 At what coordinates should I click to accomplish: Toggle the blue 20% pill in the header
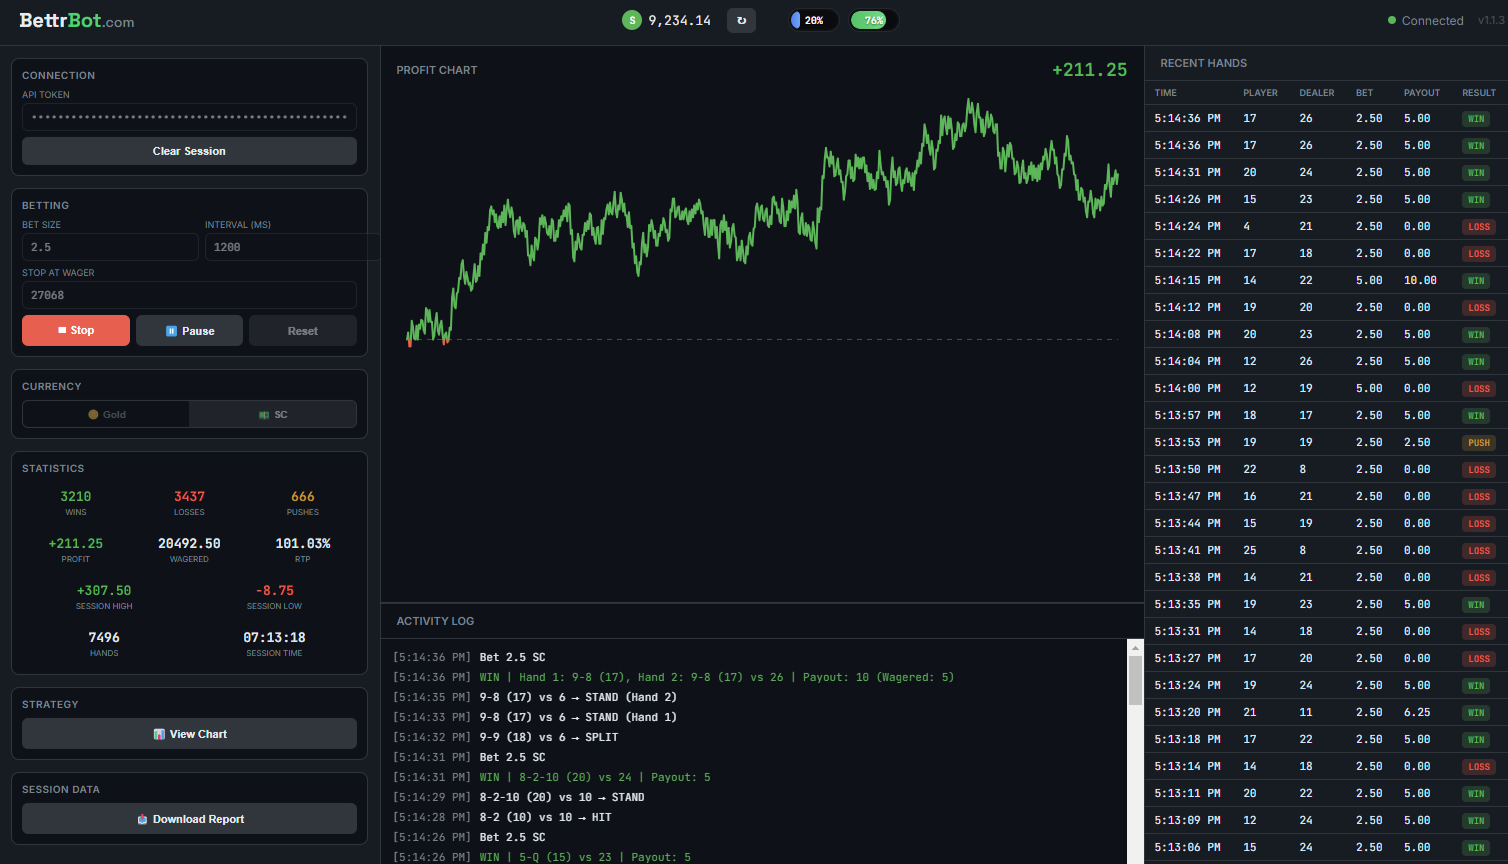(x=812, y=19)
